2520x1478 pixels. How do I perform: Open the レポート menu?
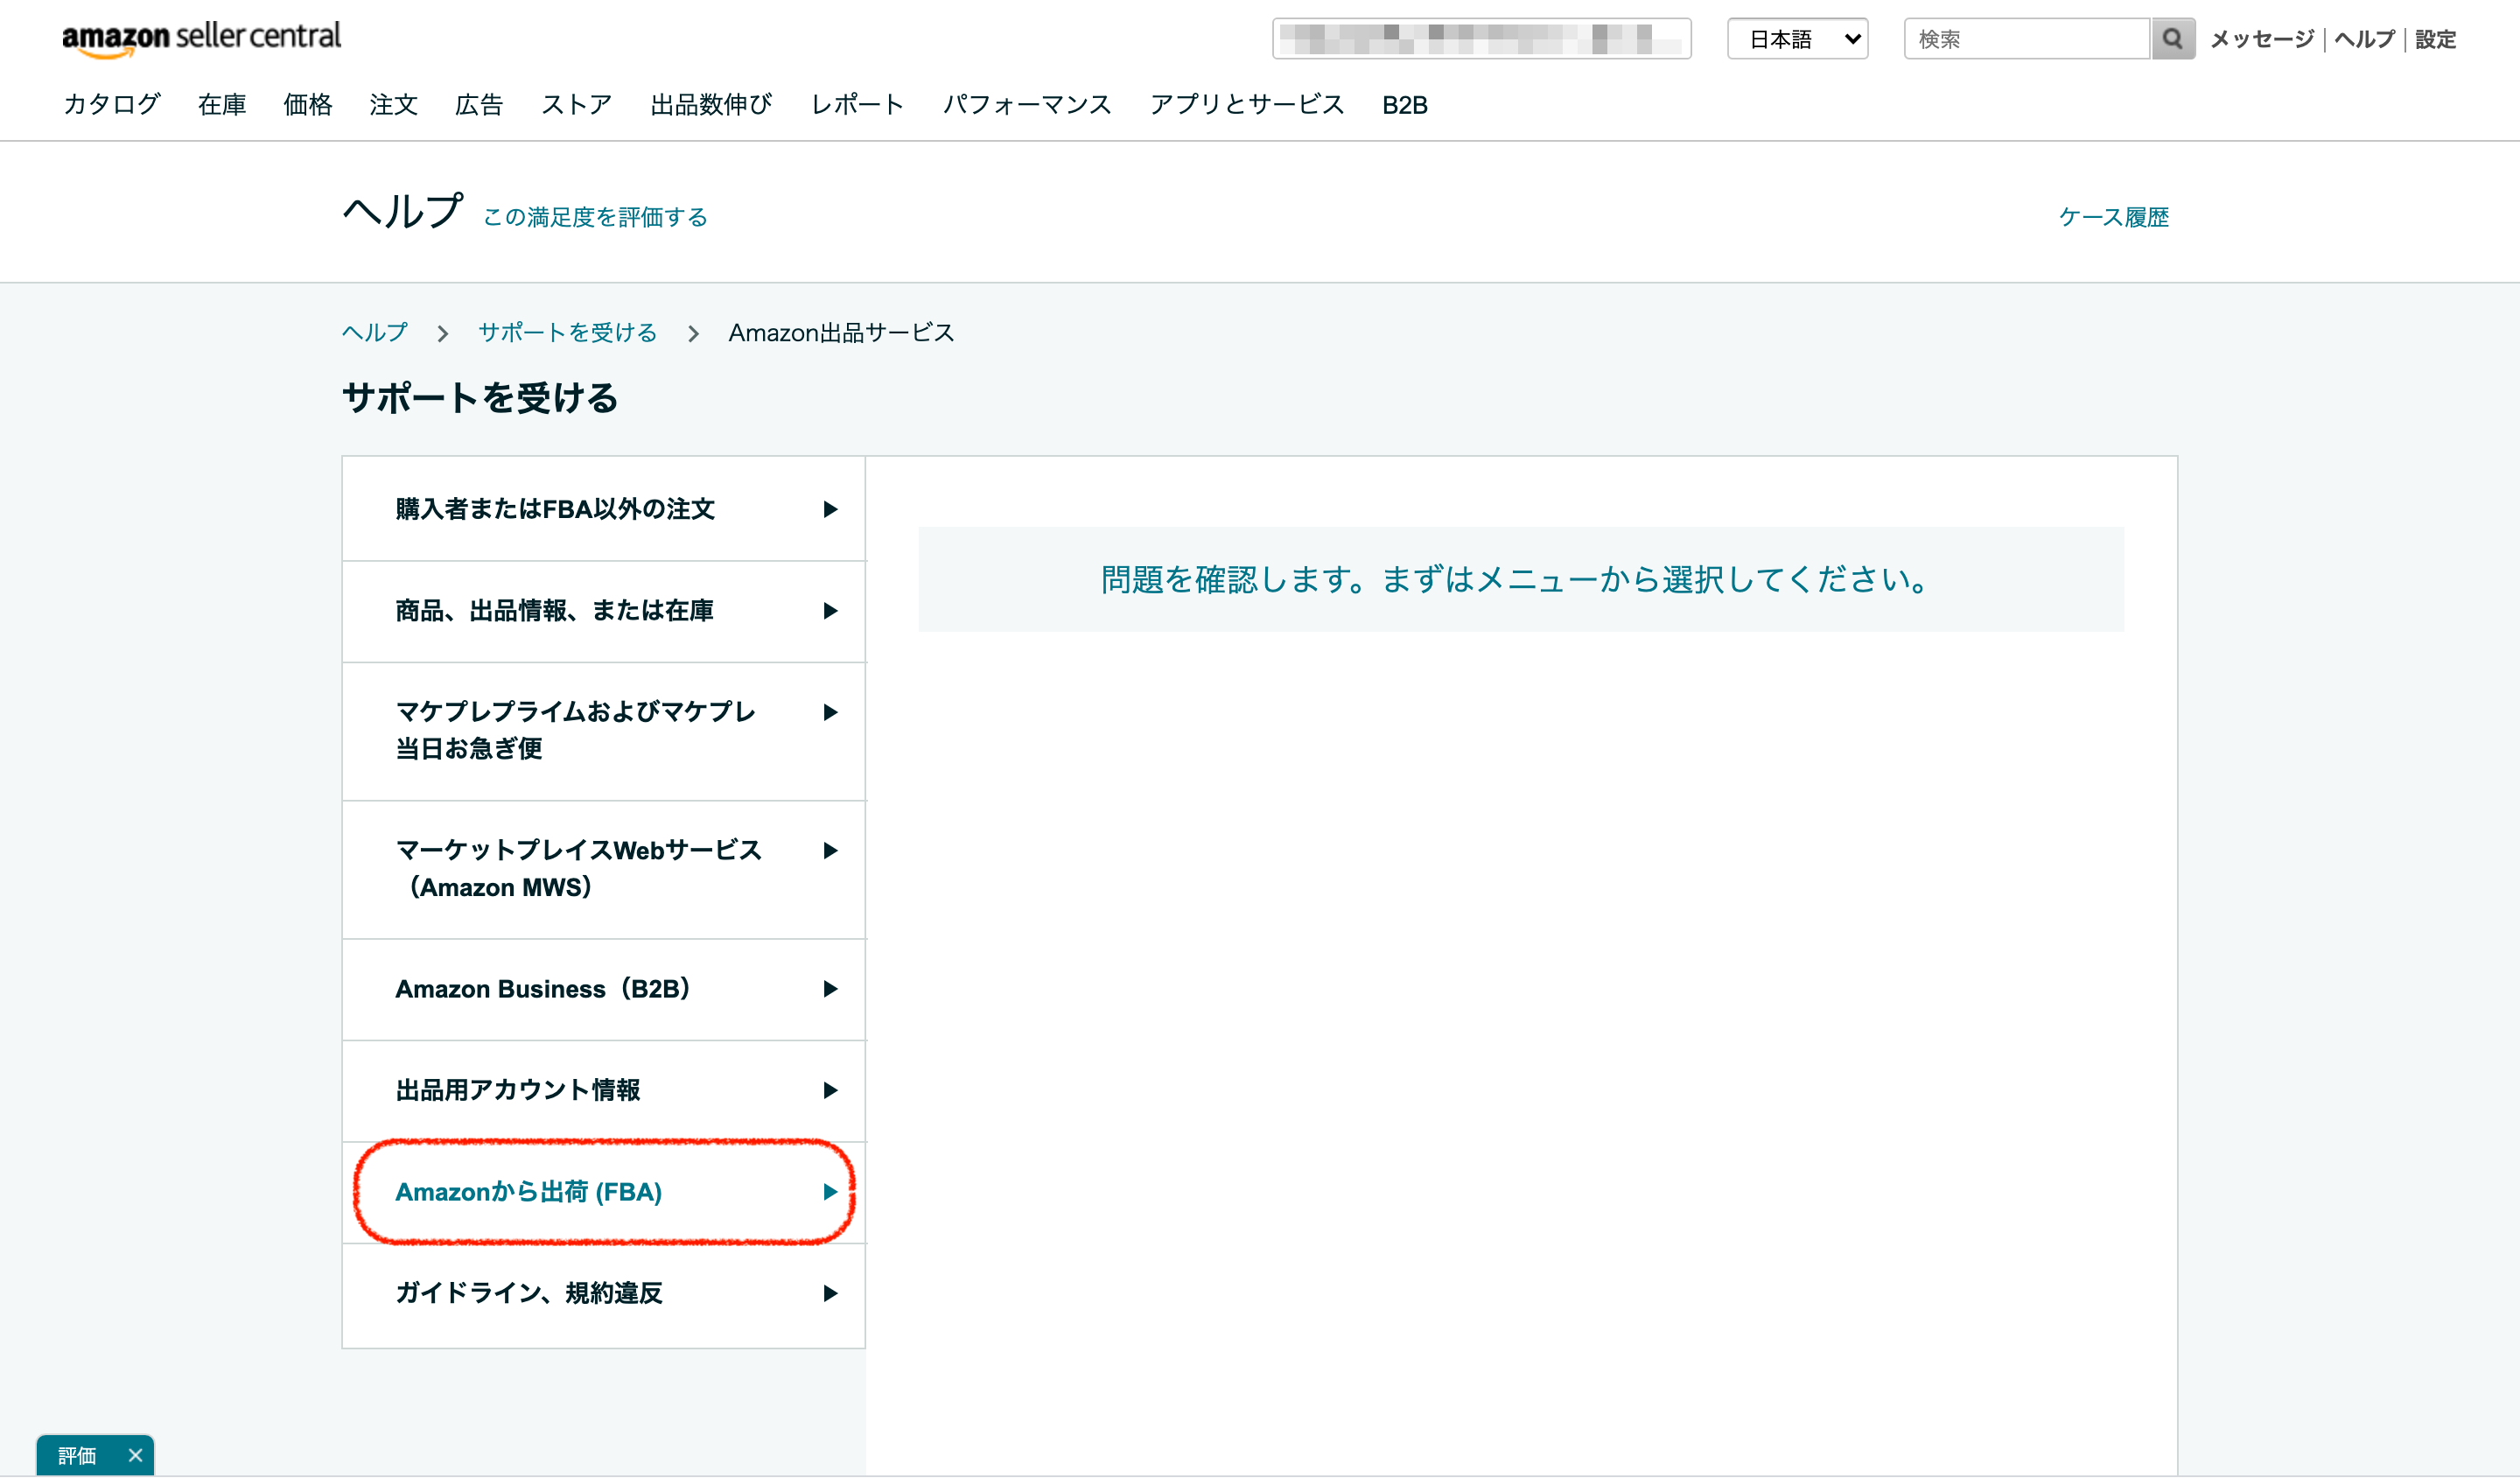coord(857,105)
